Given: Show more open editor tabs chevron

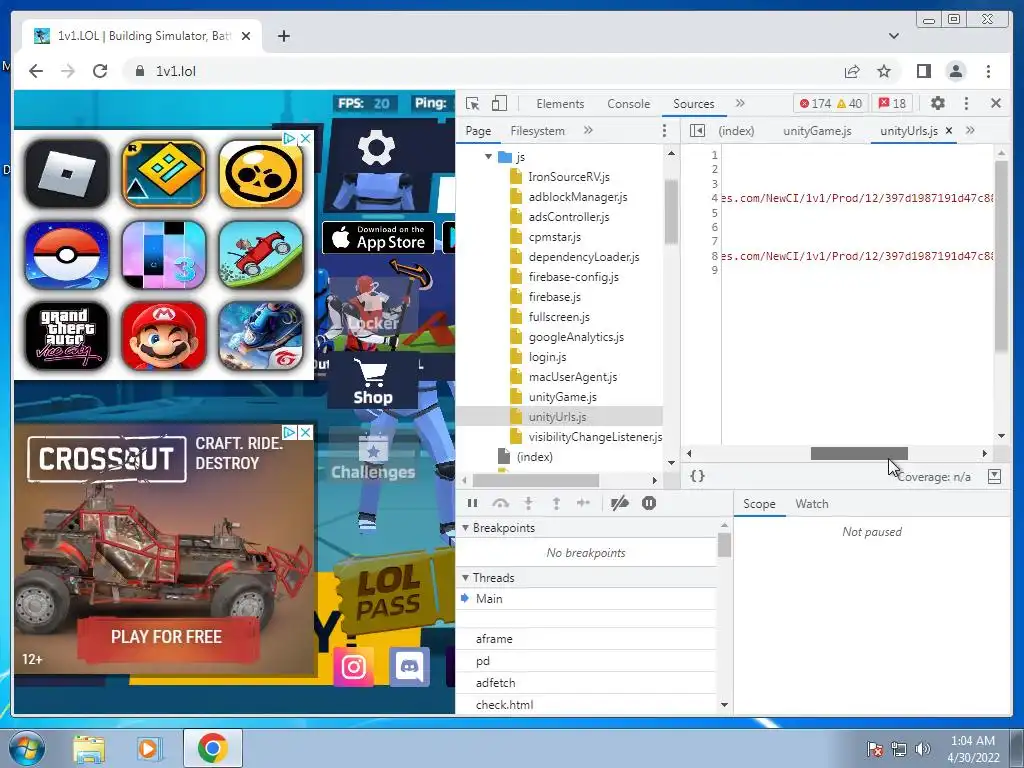Looking at the screenshot, I should click(x=970, y=131).
